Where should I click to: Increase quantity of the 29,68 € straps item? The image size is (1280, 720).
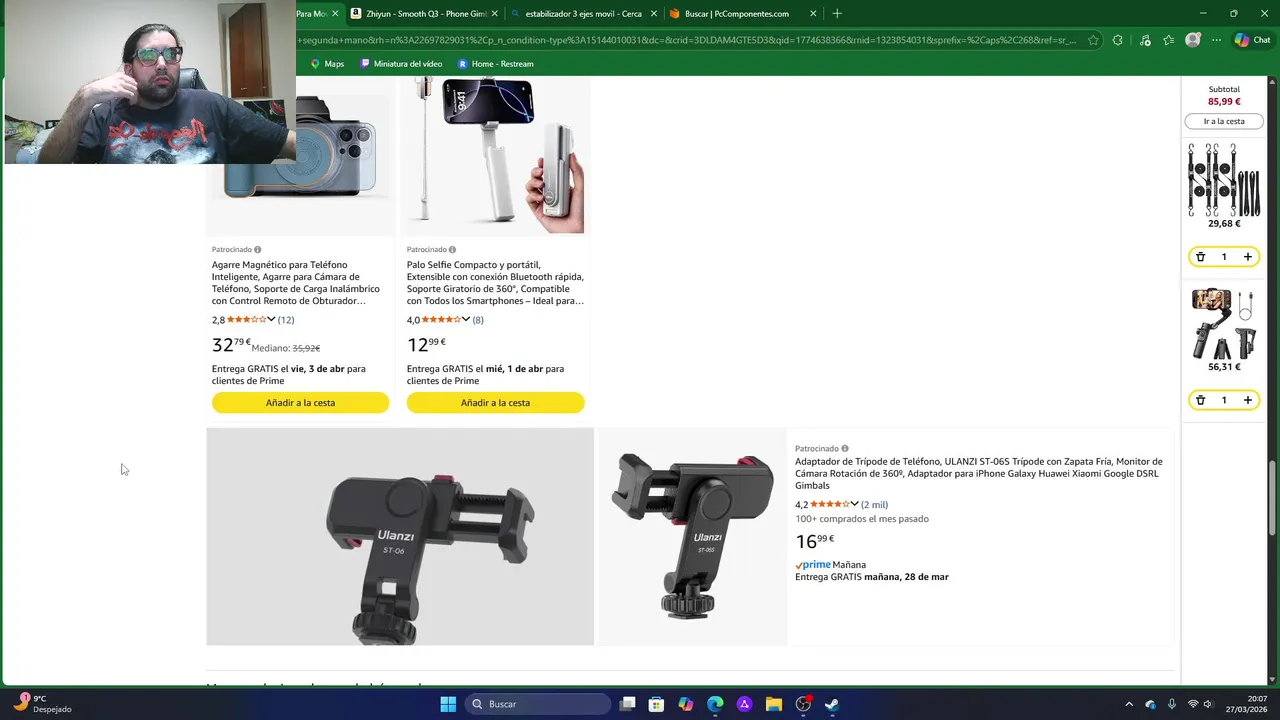(x=1248, y=257)
